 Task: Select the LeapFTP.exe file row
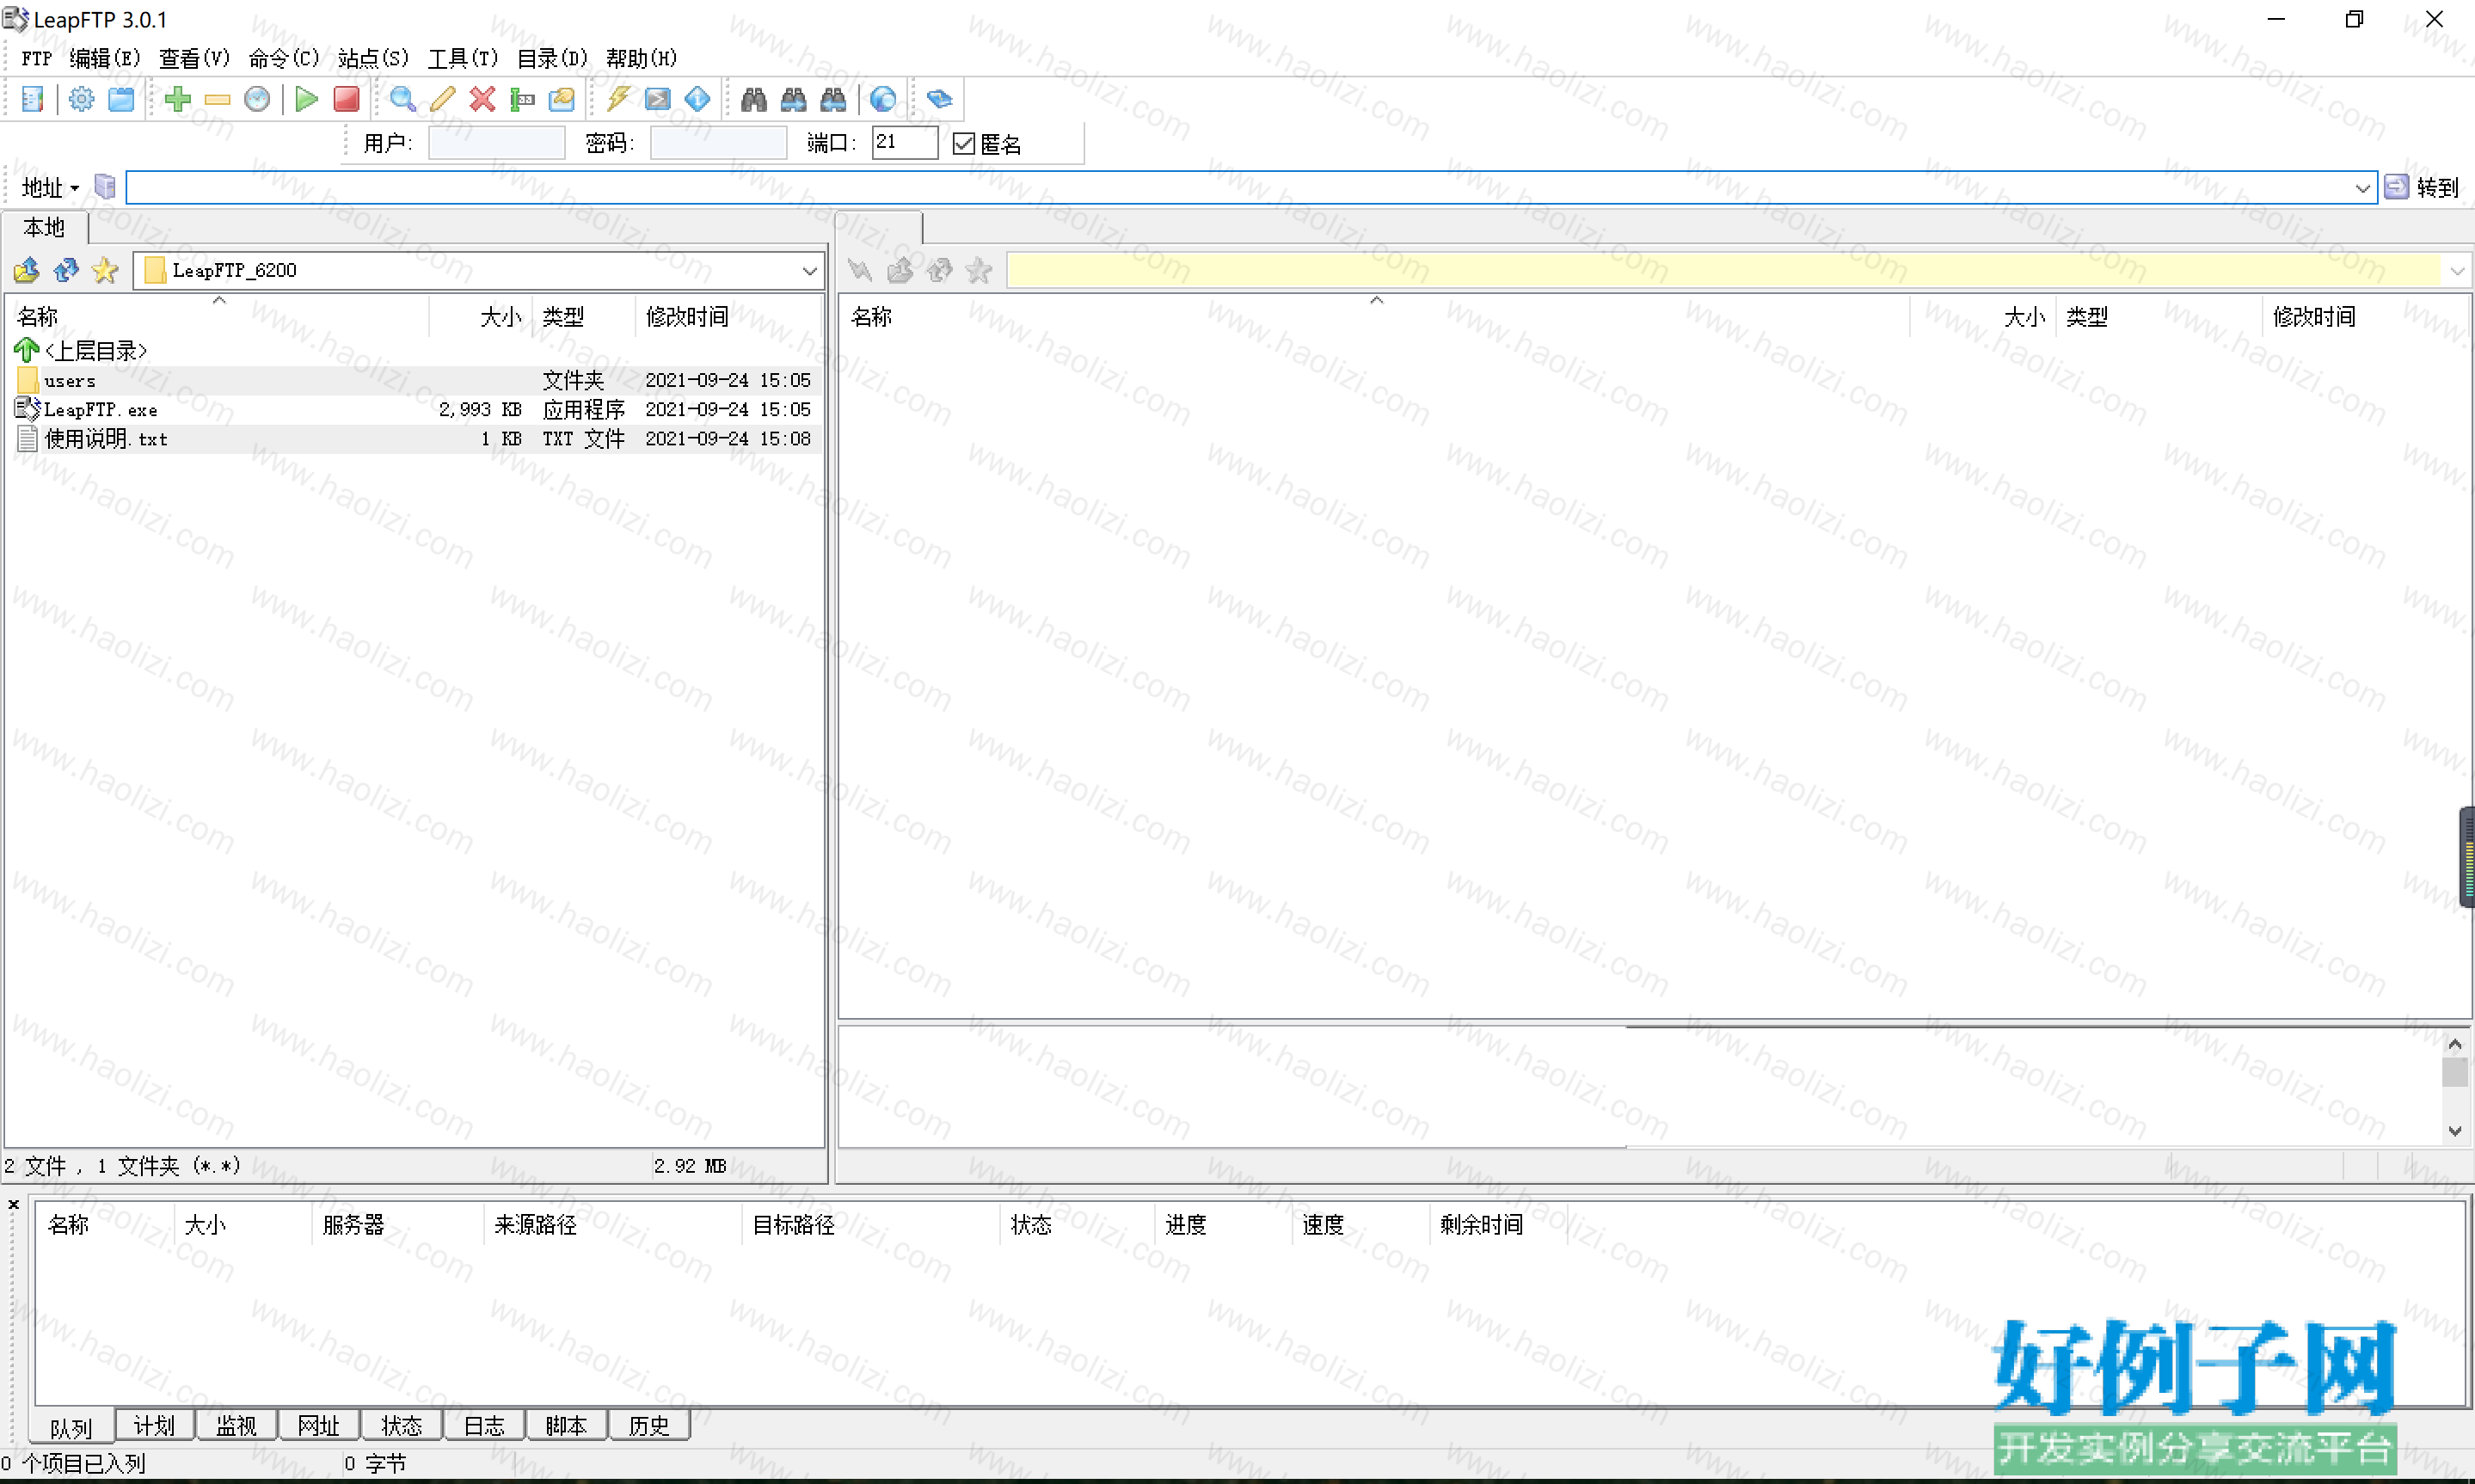[416, 410]
